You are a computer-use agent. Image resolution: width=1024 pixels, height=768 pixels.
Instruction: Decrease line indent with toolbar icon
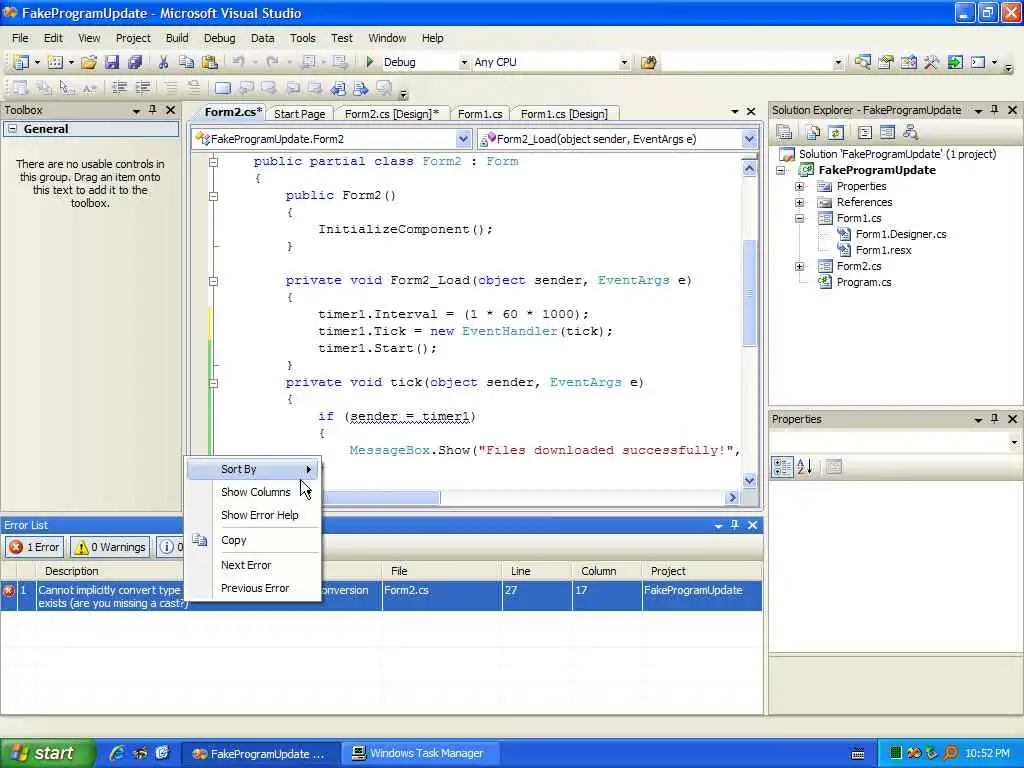tap(119, 87)
